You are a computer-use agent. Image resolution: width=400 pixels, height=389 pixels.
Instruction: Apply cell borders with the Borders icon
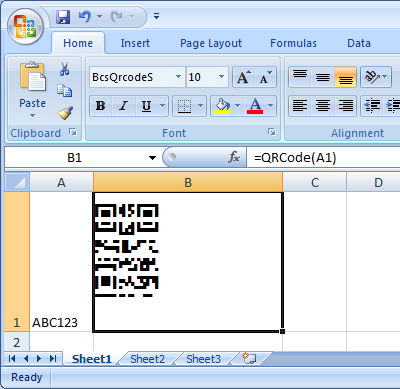(x=184, y=106)
